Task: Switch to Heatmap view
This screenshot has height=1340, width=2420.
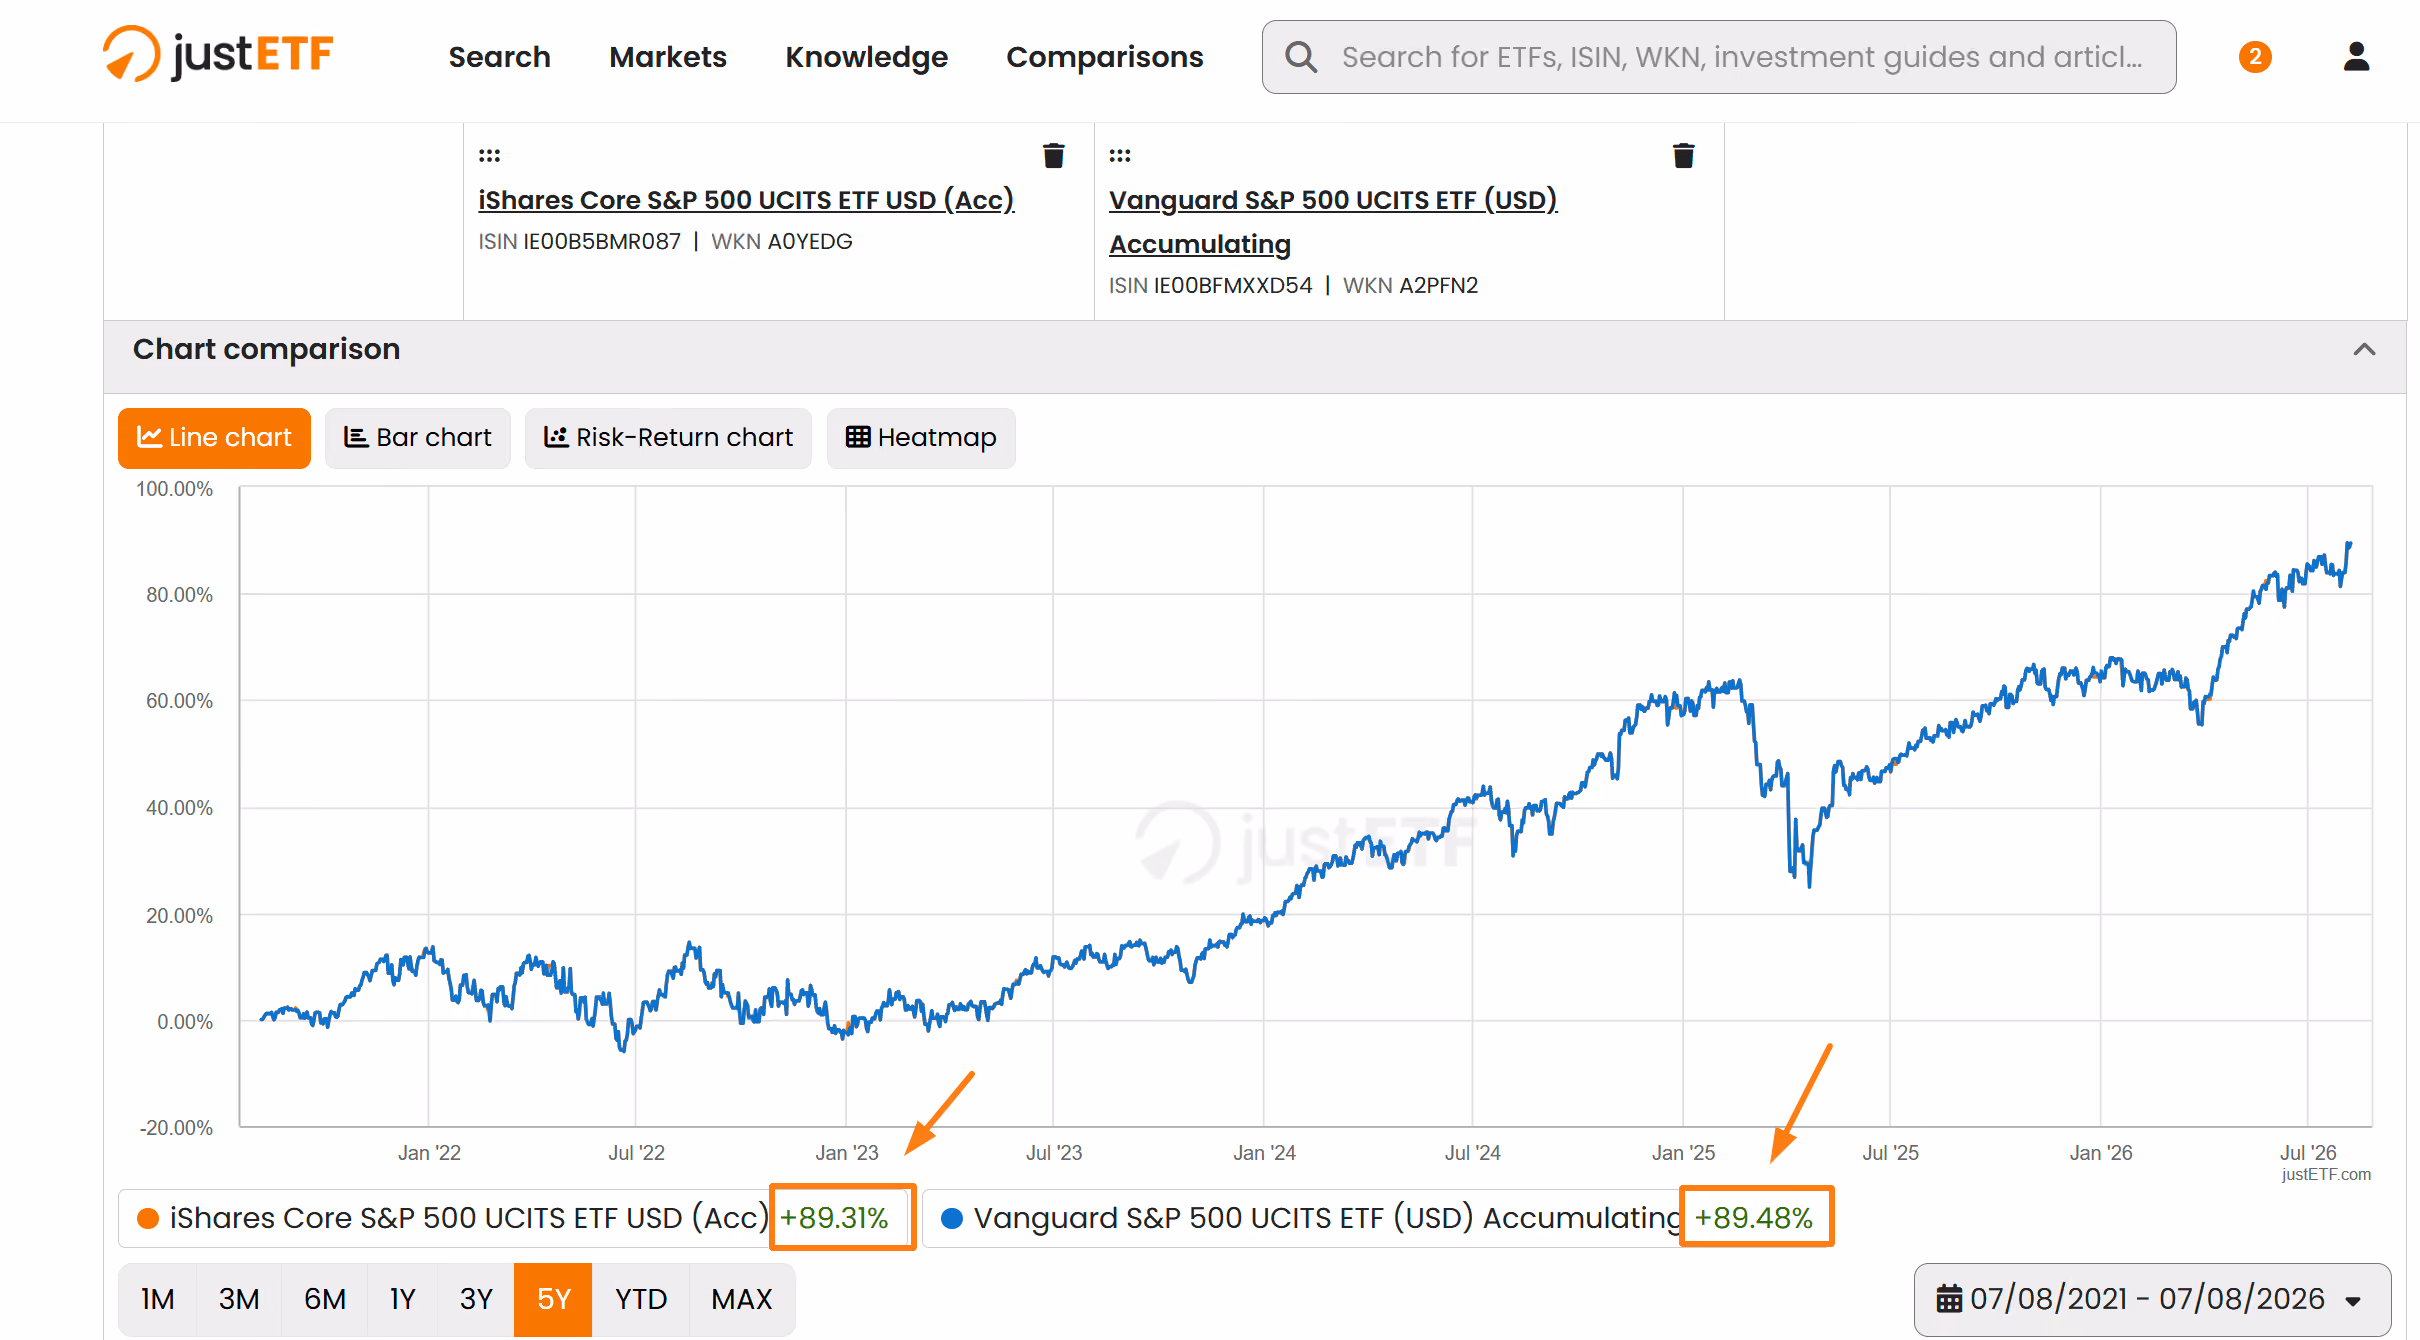Action: [x=921, y=438]
